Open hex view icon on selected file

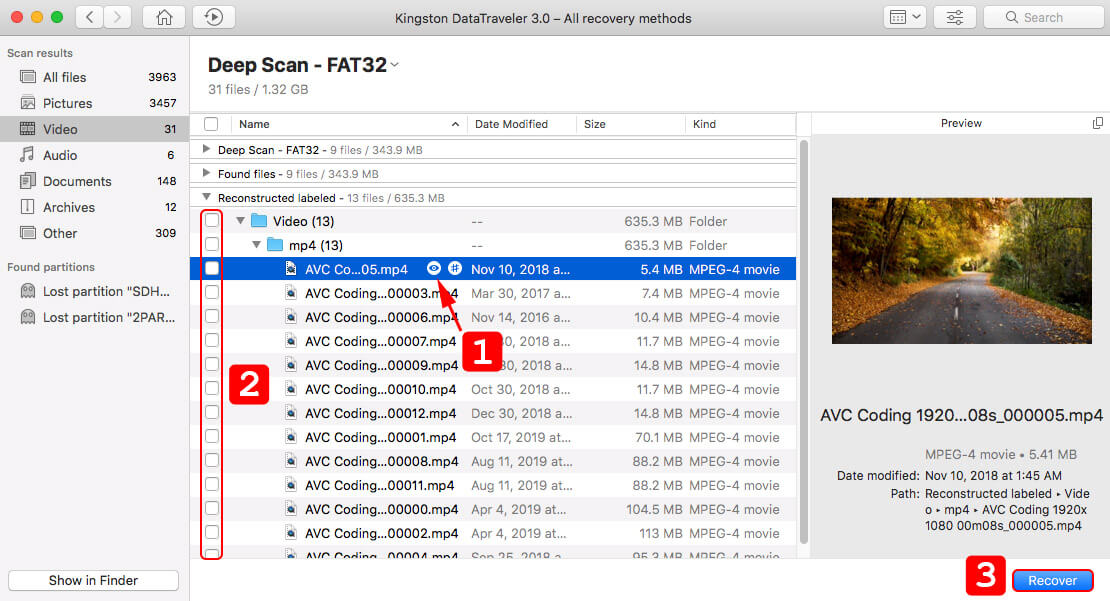coord(455,268)
